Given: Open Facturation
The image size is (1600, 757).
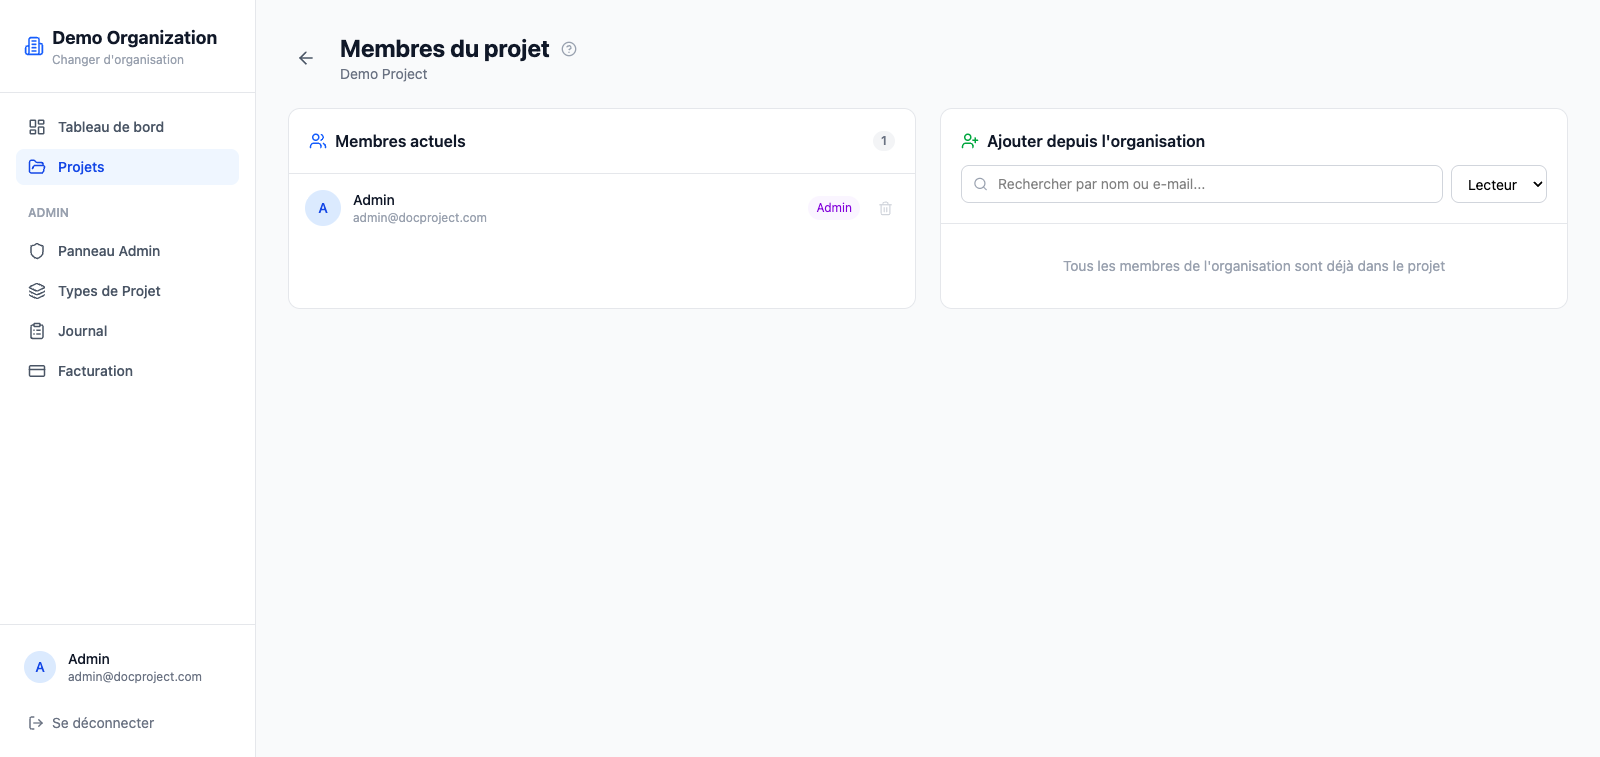Looking at the screenshot, I should pyautogui.click(x=127, y=371).
